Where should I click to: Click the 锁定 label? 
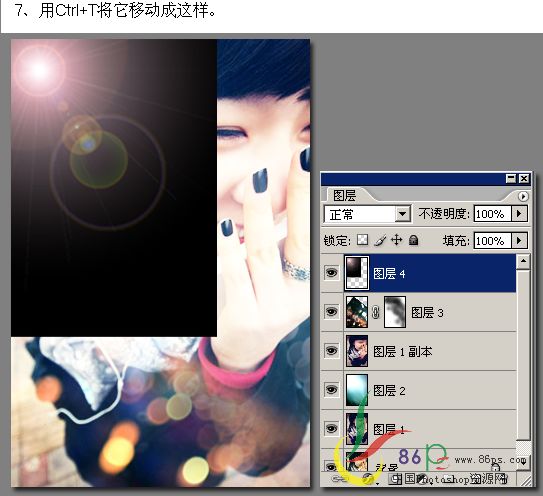pos(337,240)
